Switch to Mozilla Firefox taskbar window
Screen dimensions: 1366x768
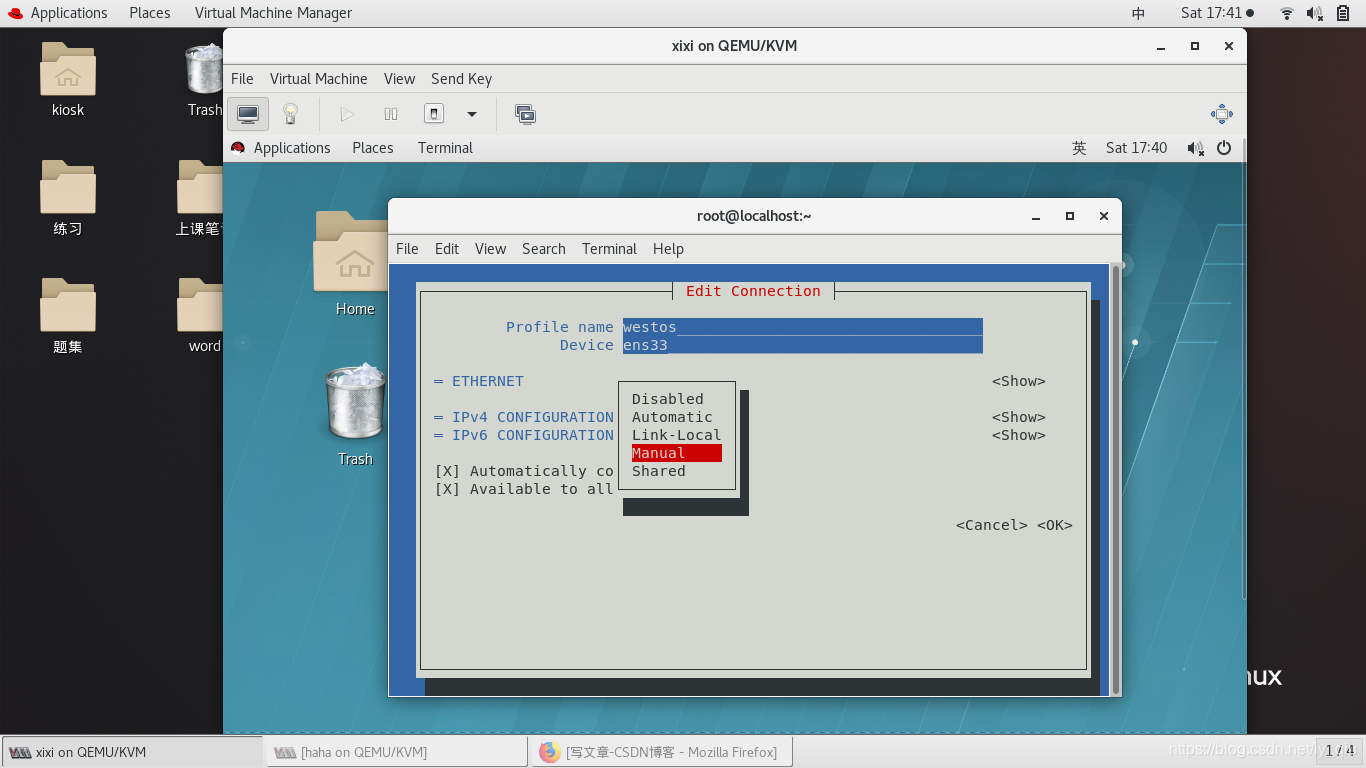click(x=662, y=752)
